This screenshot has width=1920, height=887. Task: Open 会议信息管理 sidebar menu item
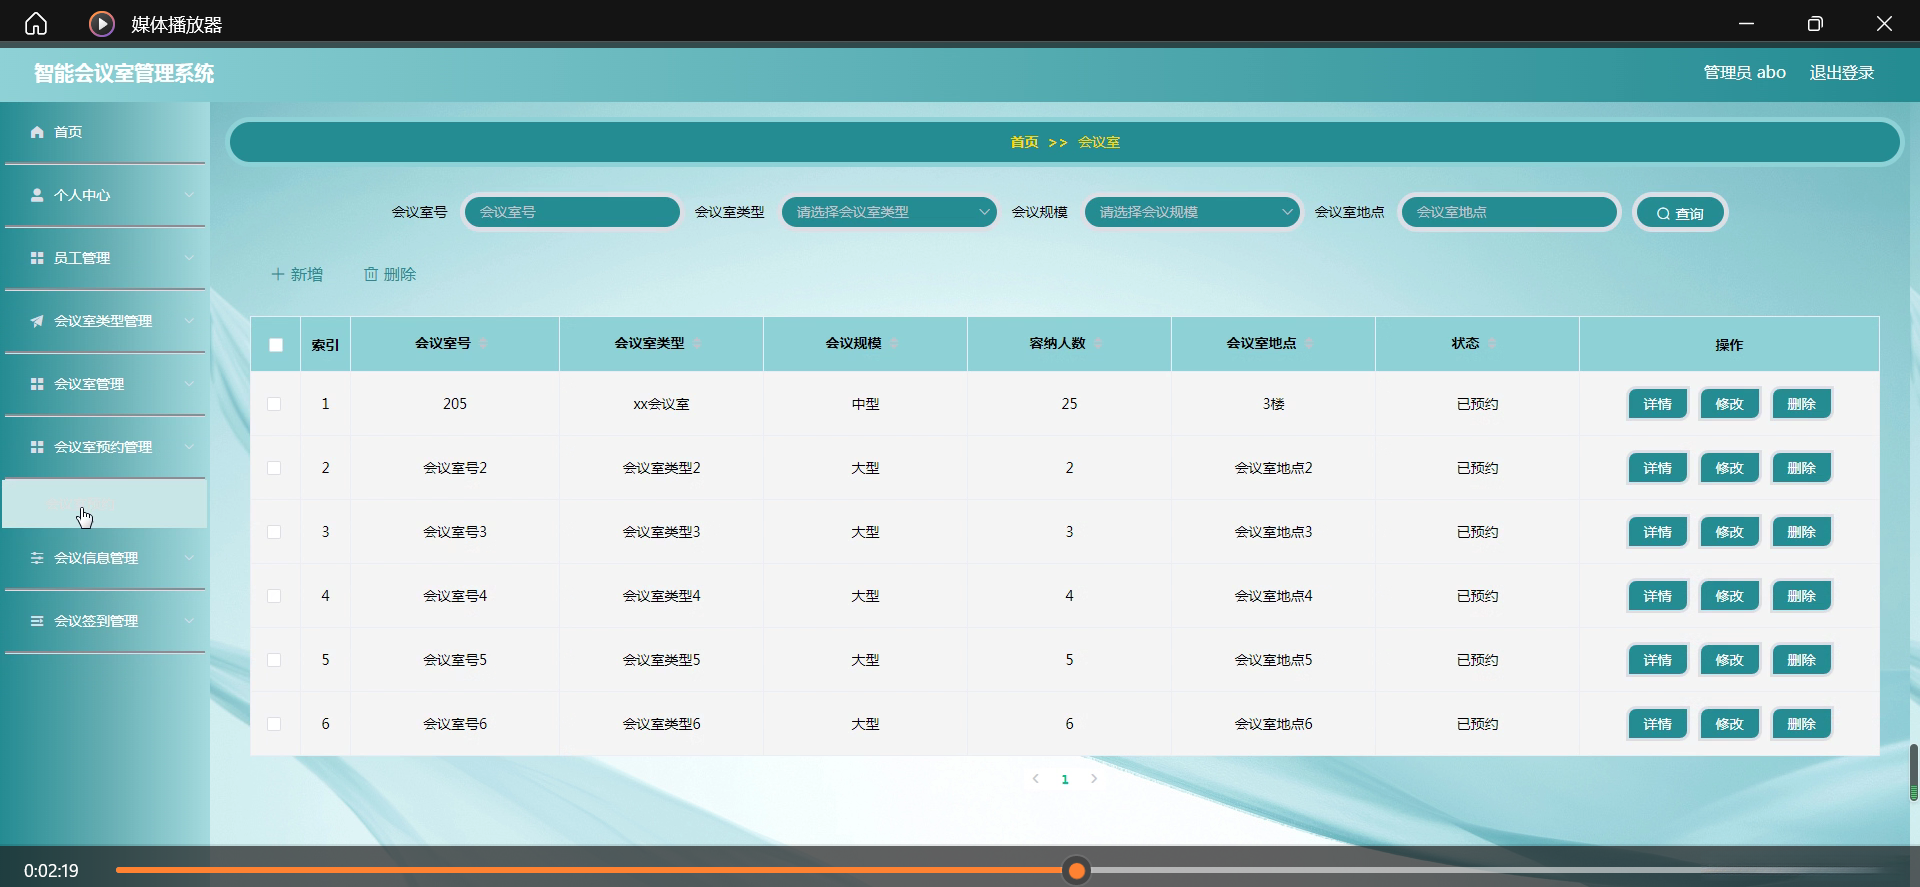pos(105,558)
